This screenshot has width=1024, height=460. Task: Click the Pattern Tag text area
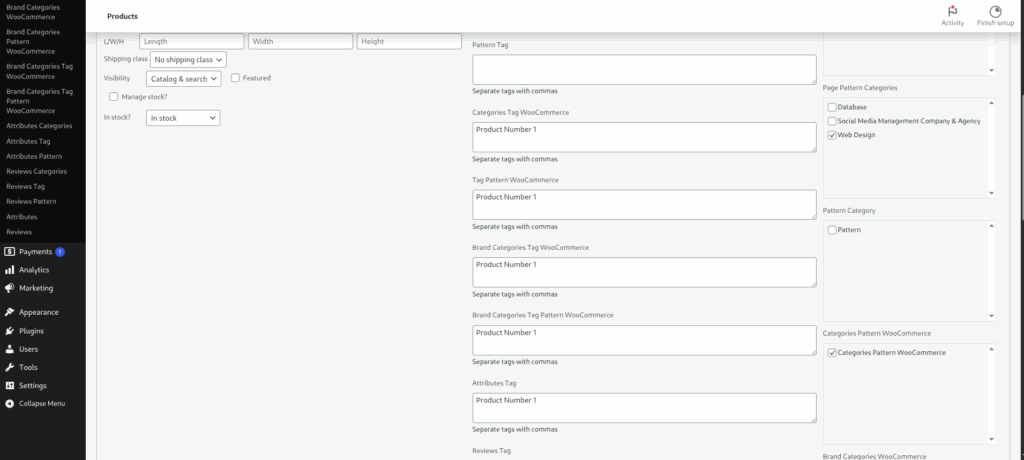644,69
